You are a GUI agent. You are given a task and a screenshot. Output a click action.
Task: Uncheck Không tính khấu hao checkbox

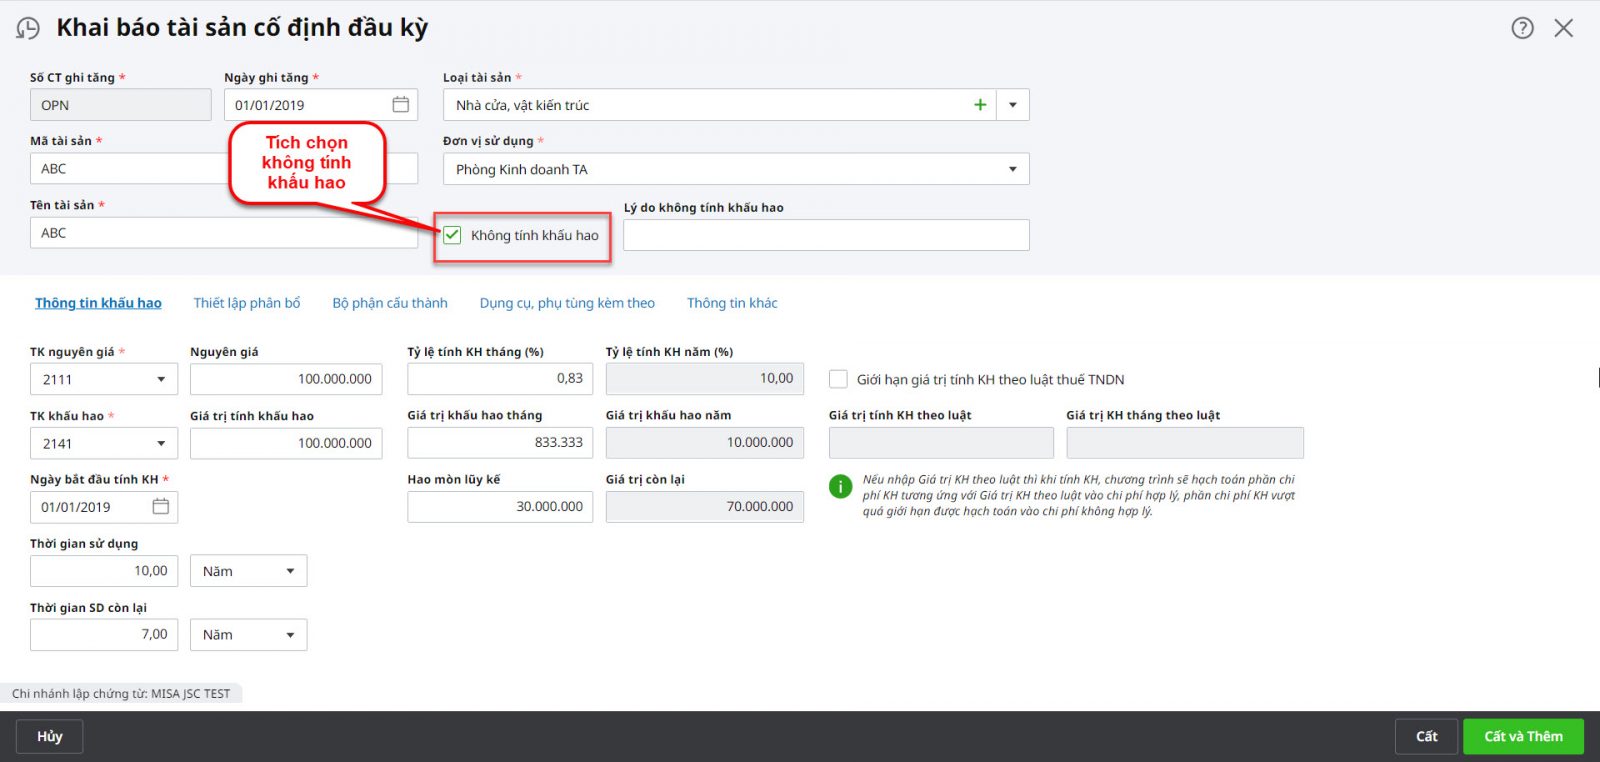pyautogui.click(x=453, y=235)
